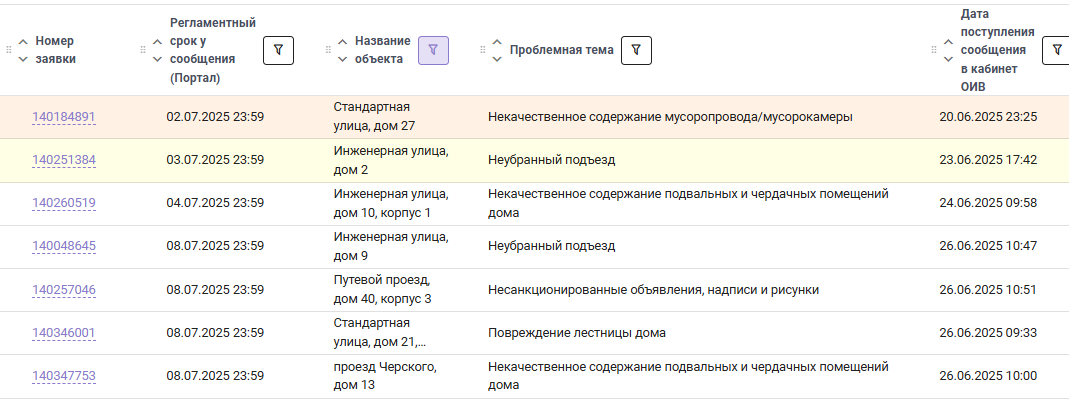
Task: Sort Регламентный срок column ascending
Action: (157, 42)
